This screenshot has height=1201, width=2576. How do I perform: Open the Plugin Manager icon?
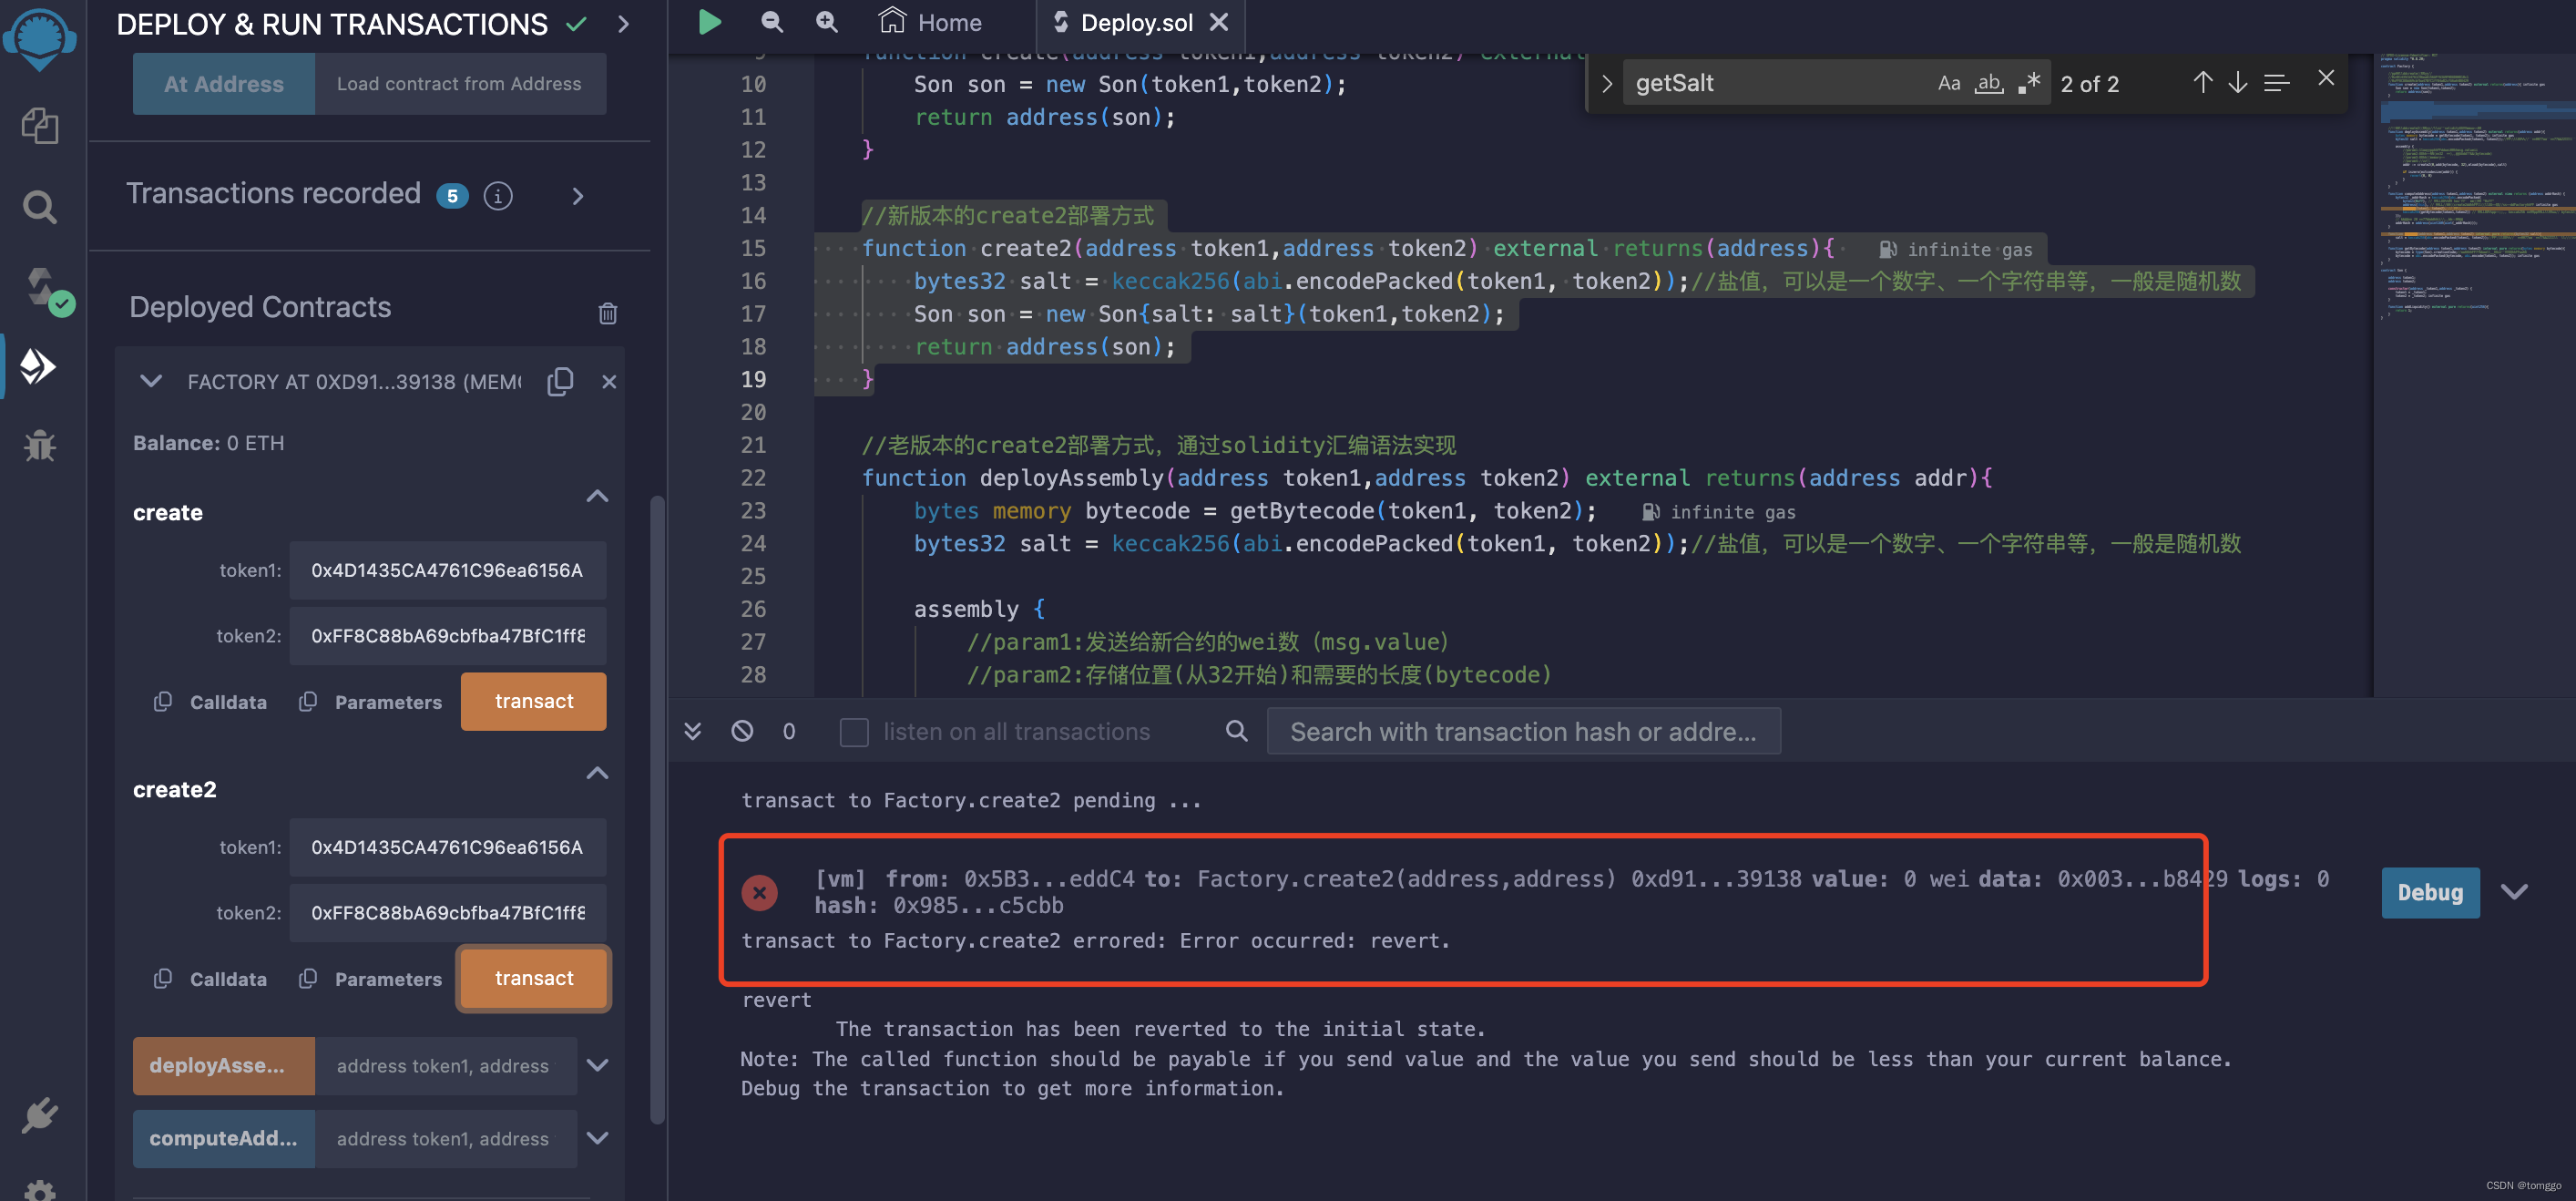click(40, 1116)
